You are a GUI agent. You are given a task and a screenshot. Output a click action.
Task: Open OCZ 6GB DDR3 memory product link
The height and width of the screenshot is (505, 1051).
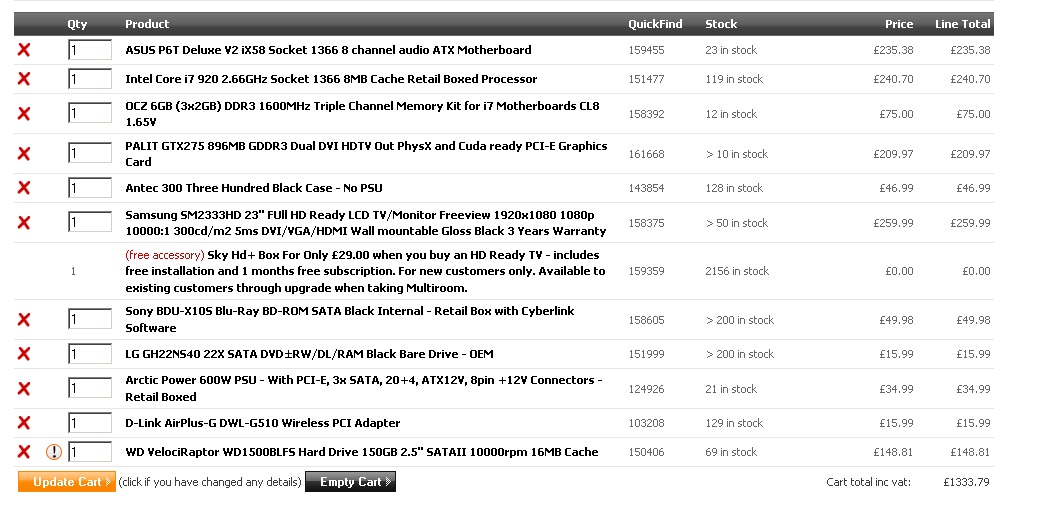tap(363, 114)
